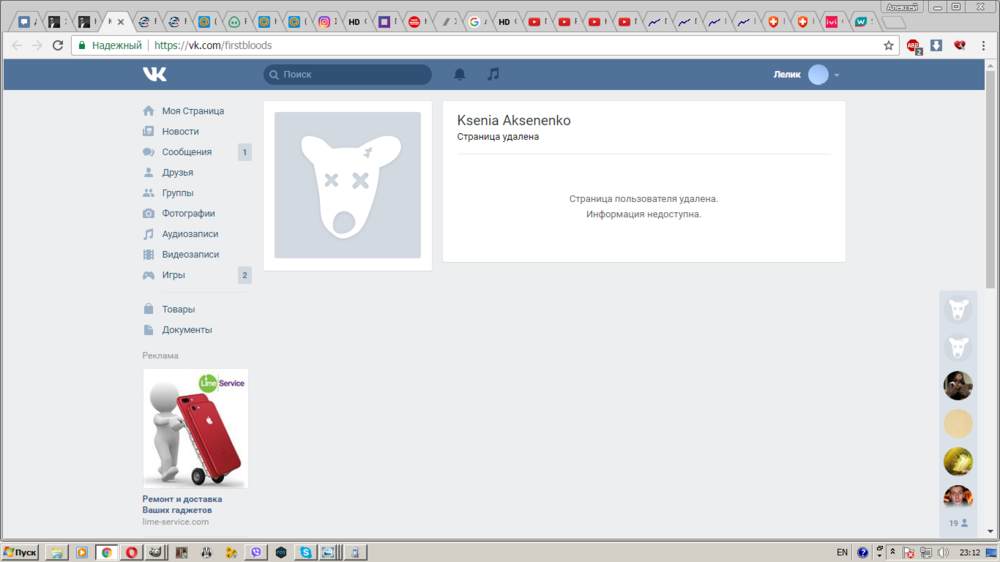Open the music player note icon
This screenshot has width=1000, height=562.
(493, 74)
